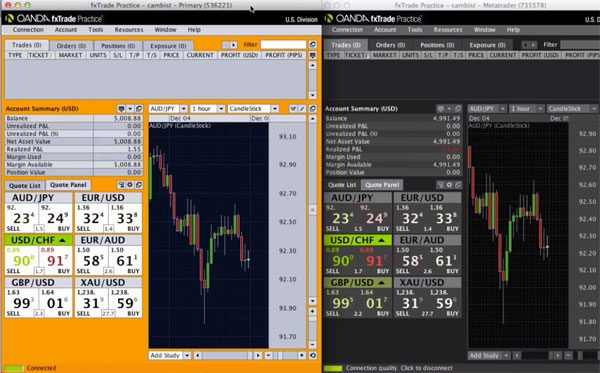Image resolution: width=600 pixels, height=373 pixels.
Task: Select Exposure (0) tab in Metatrader window
Action: click(x=487, y=45)
